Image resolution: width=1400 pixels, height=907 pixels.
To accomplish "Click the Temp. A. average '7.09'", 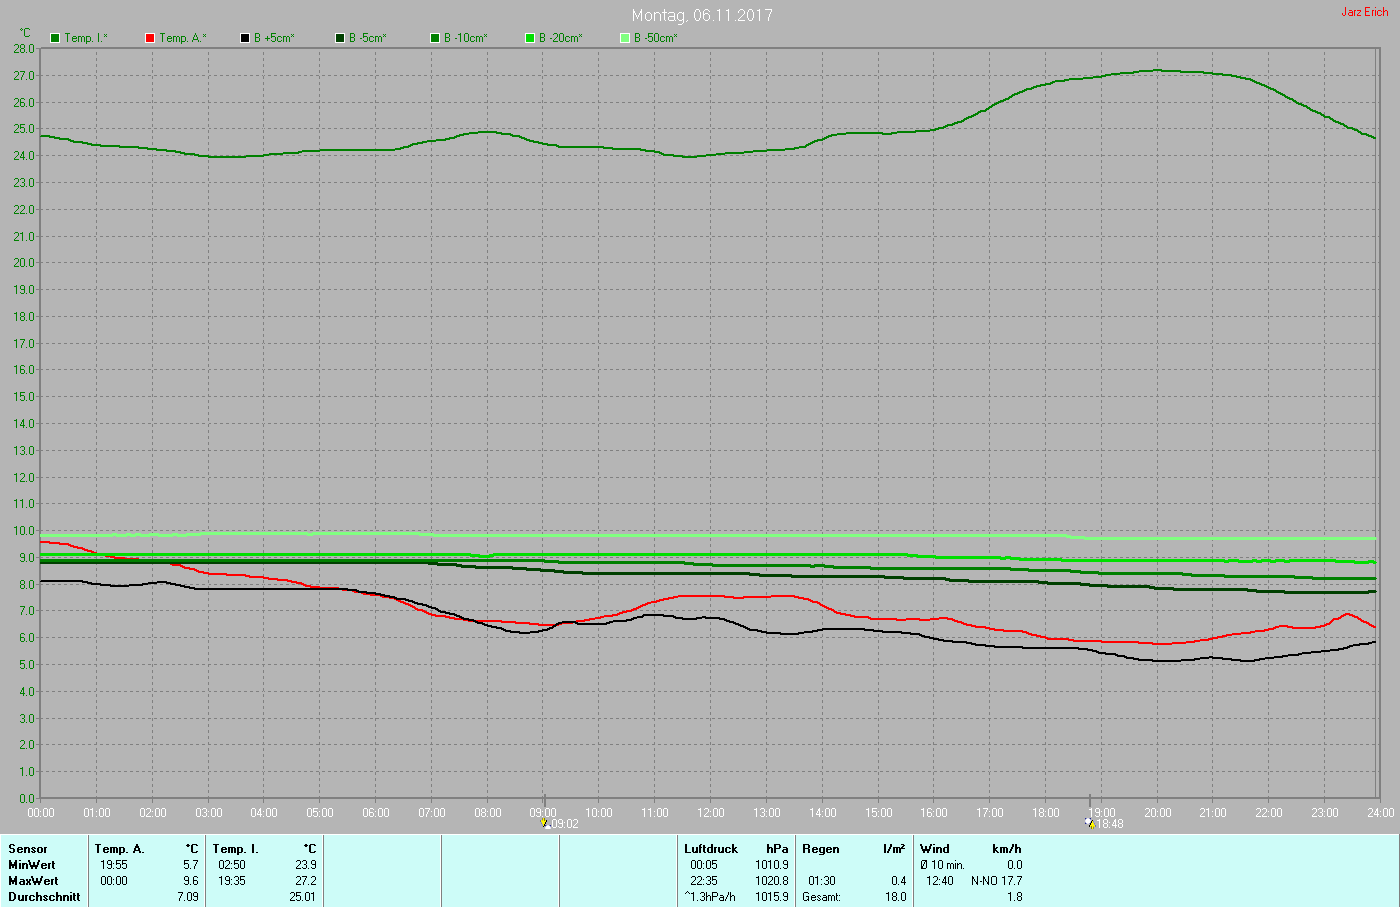I will (188, 897).
